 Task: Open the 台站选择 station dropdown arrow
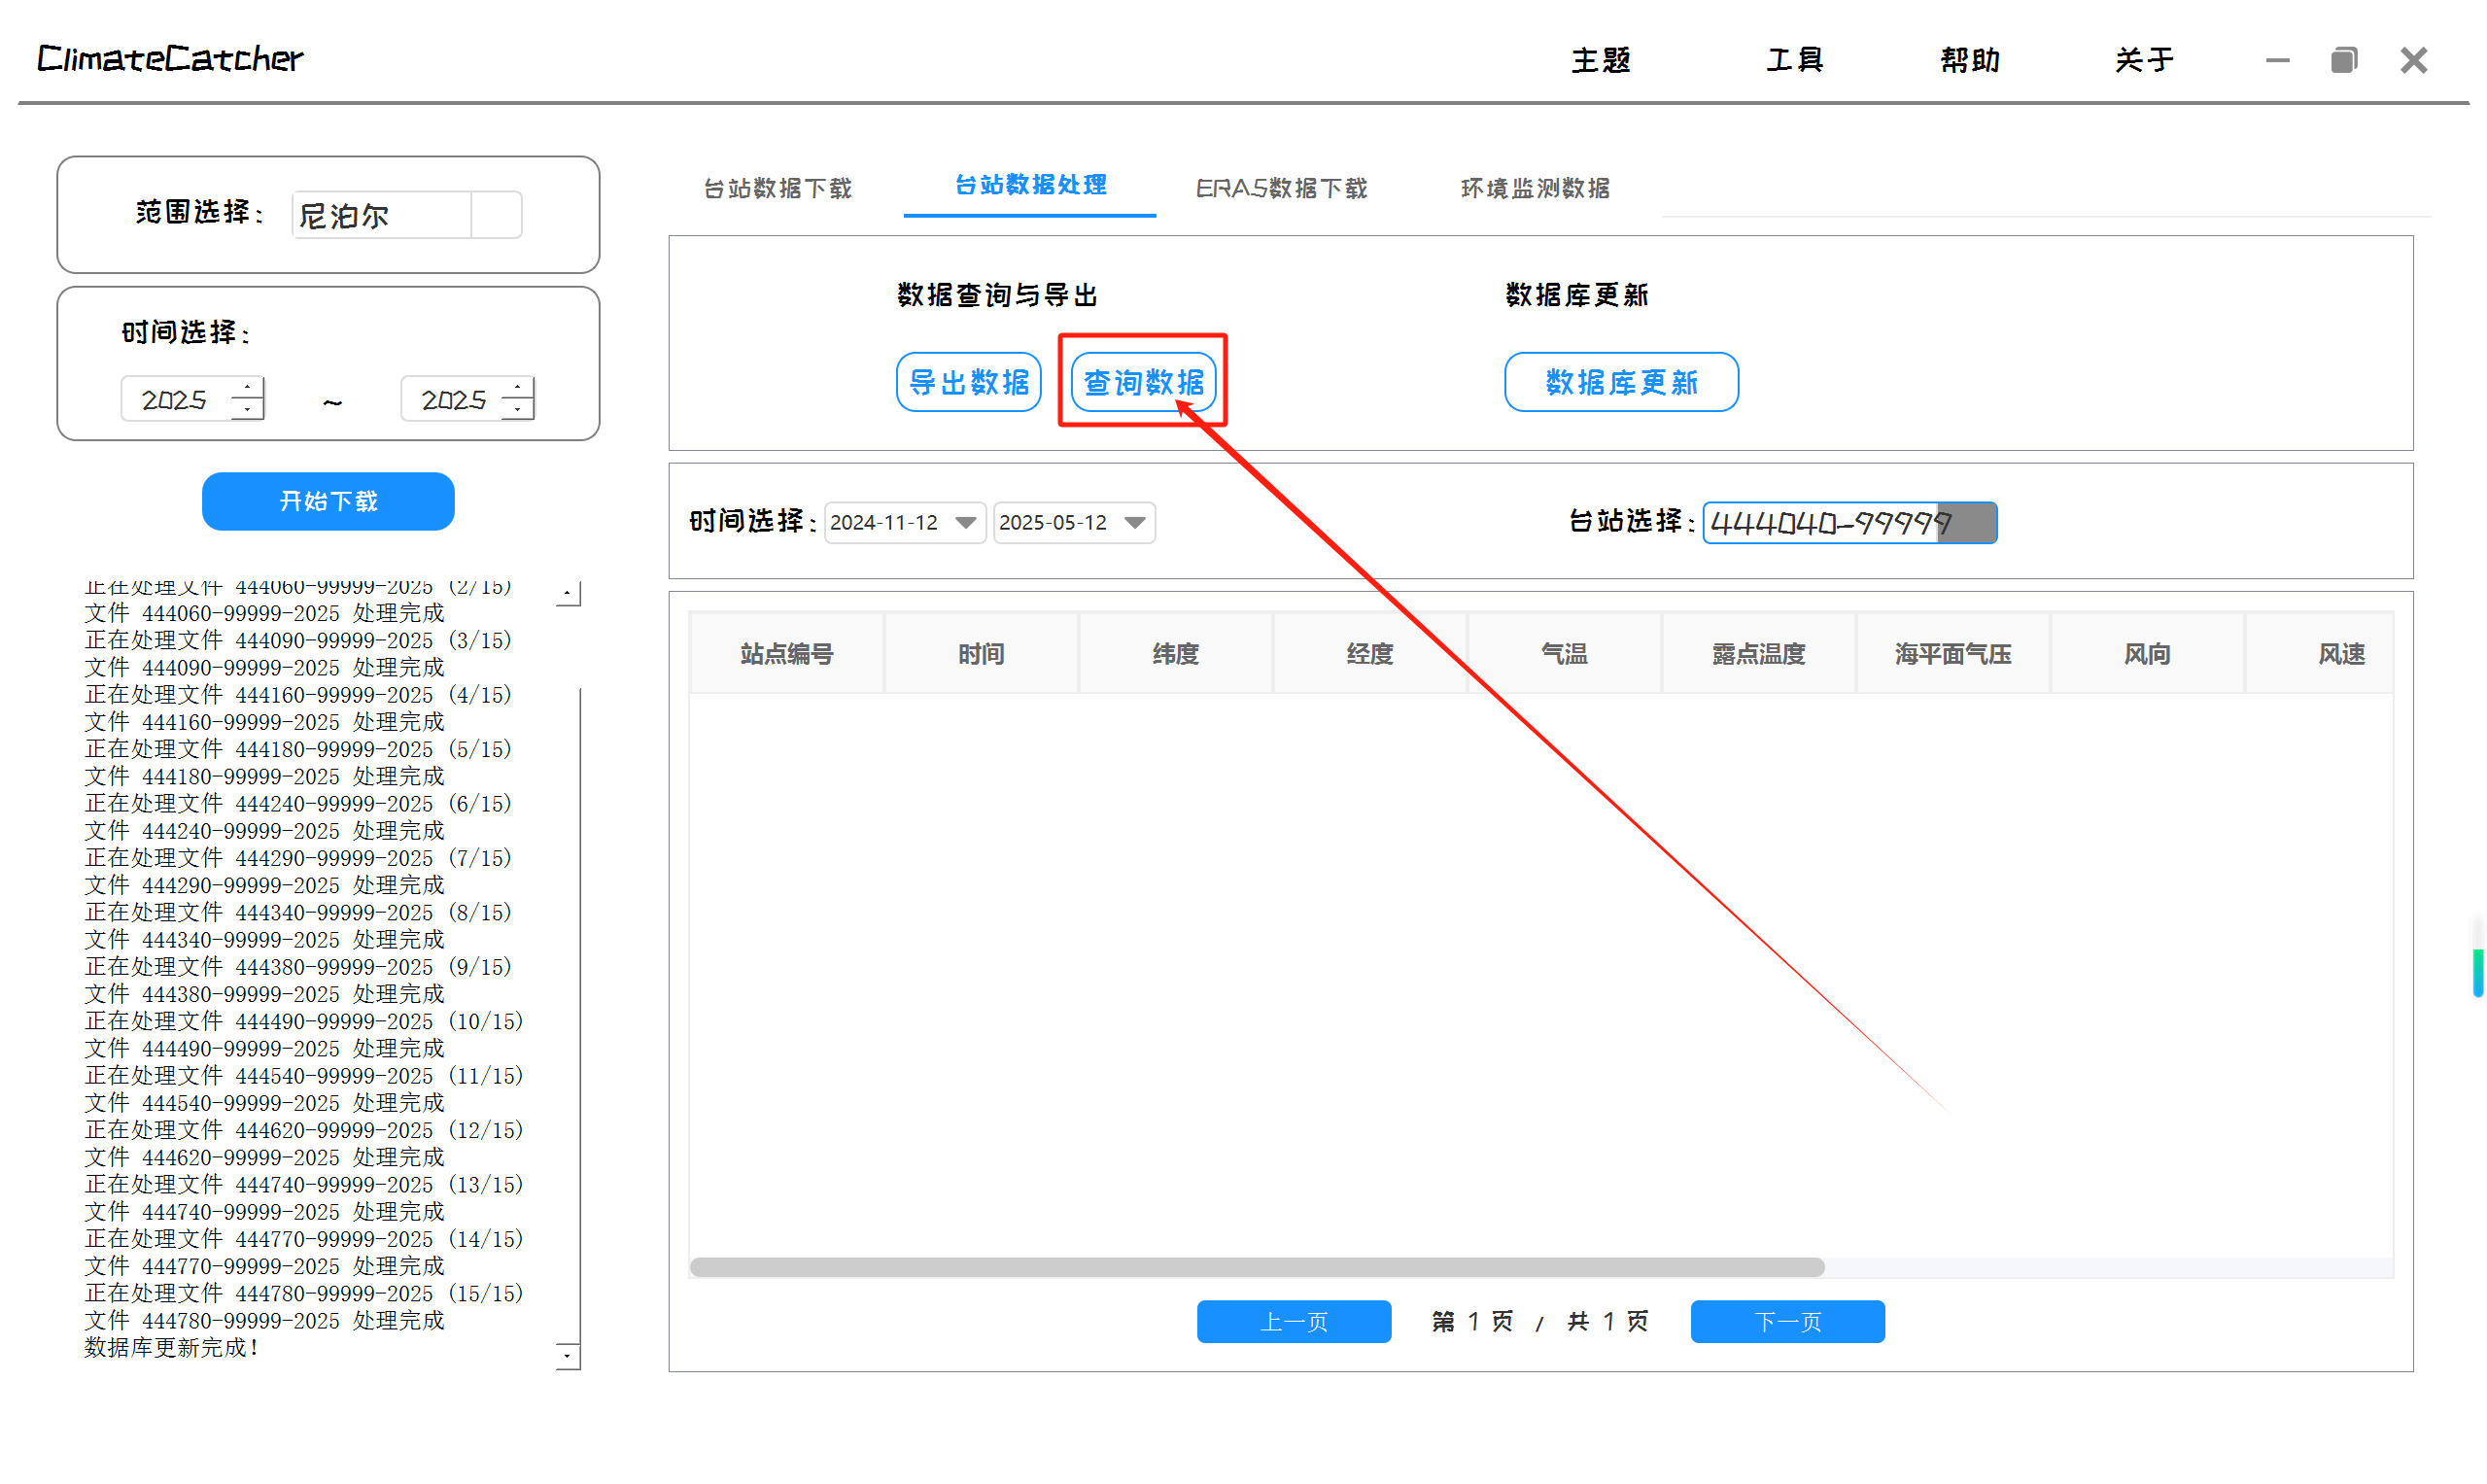click(1967, 522)
